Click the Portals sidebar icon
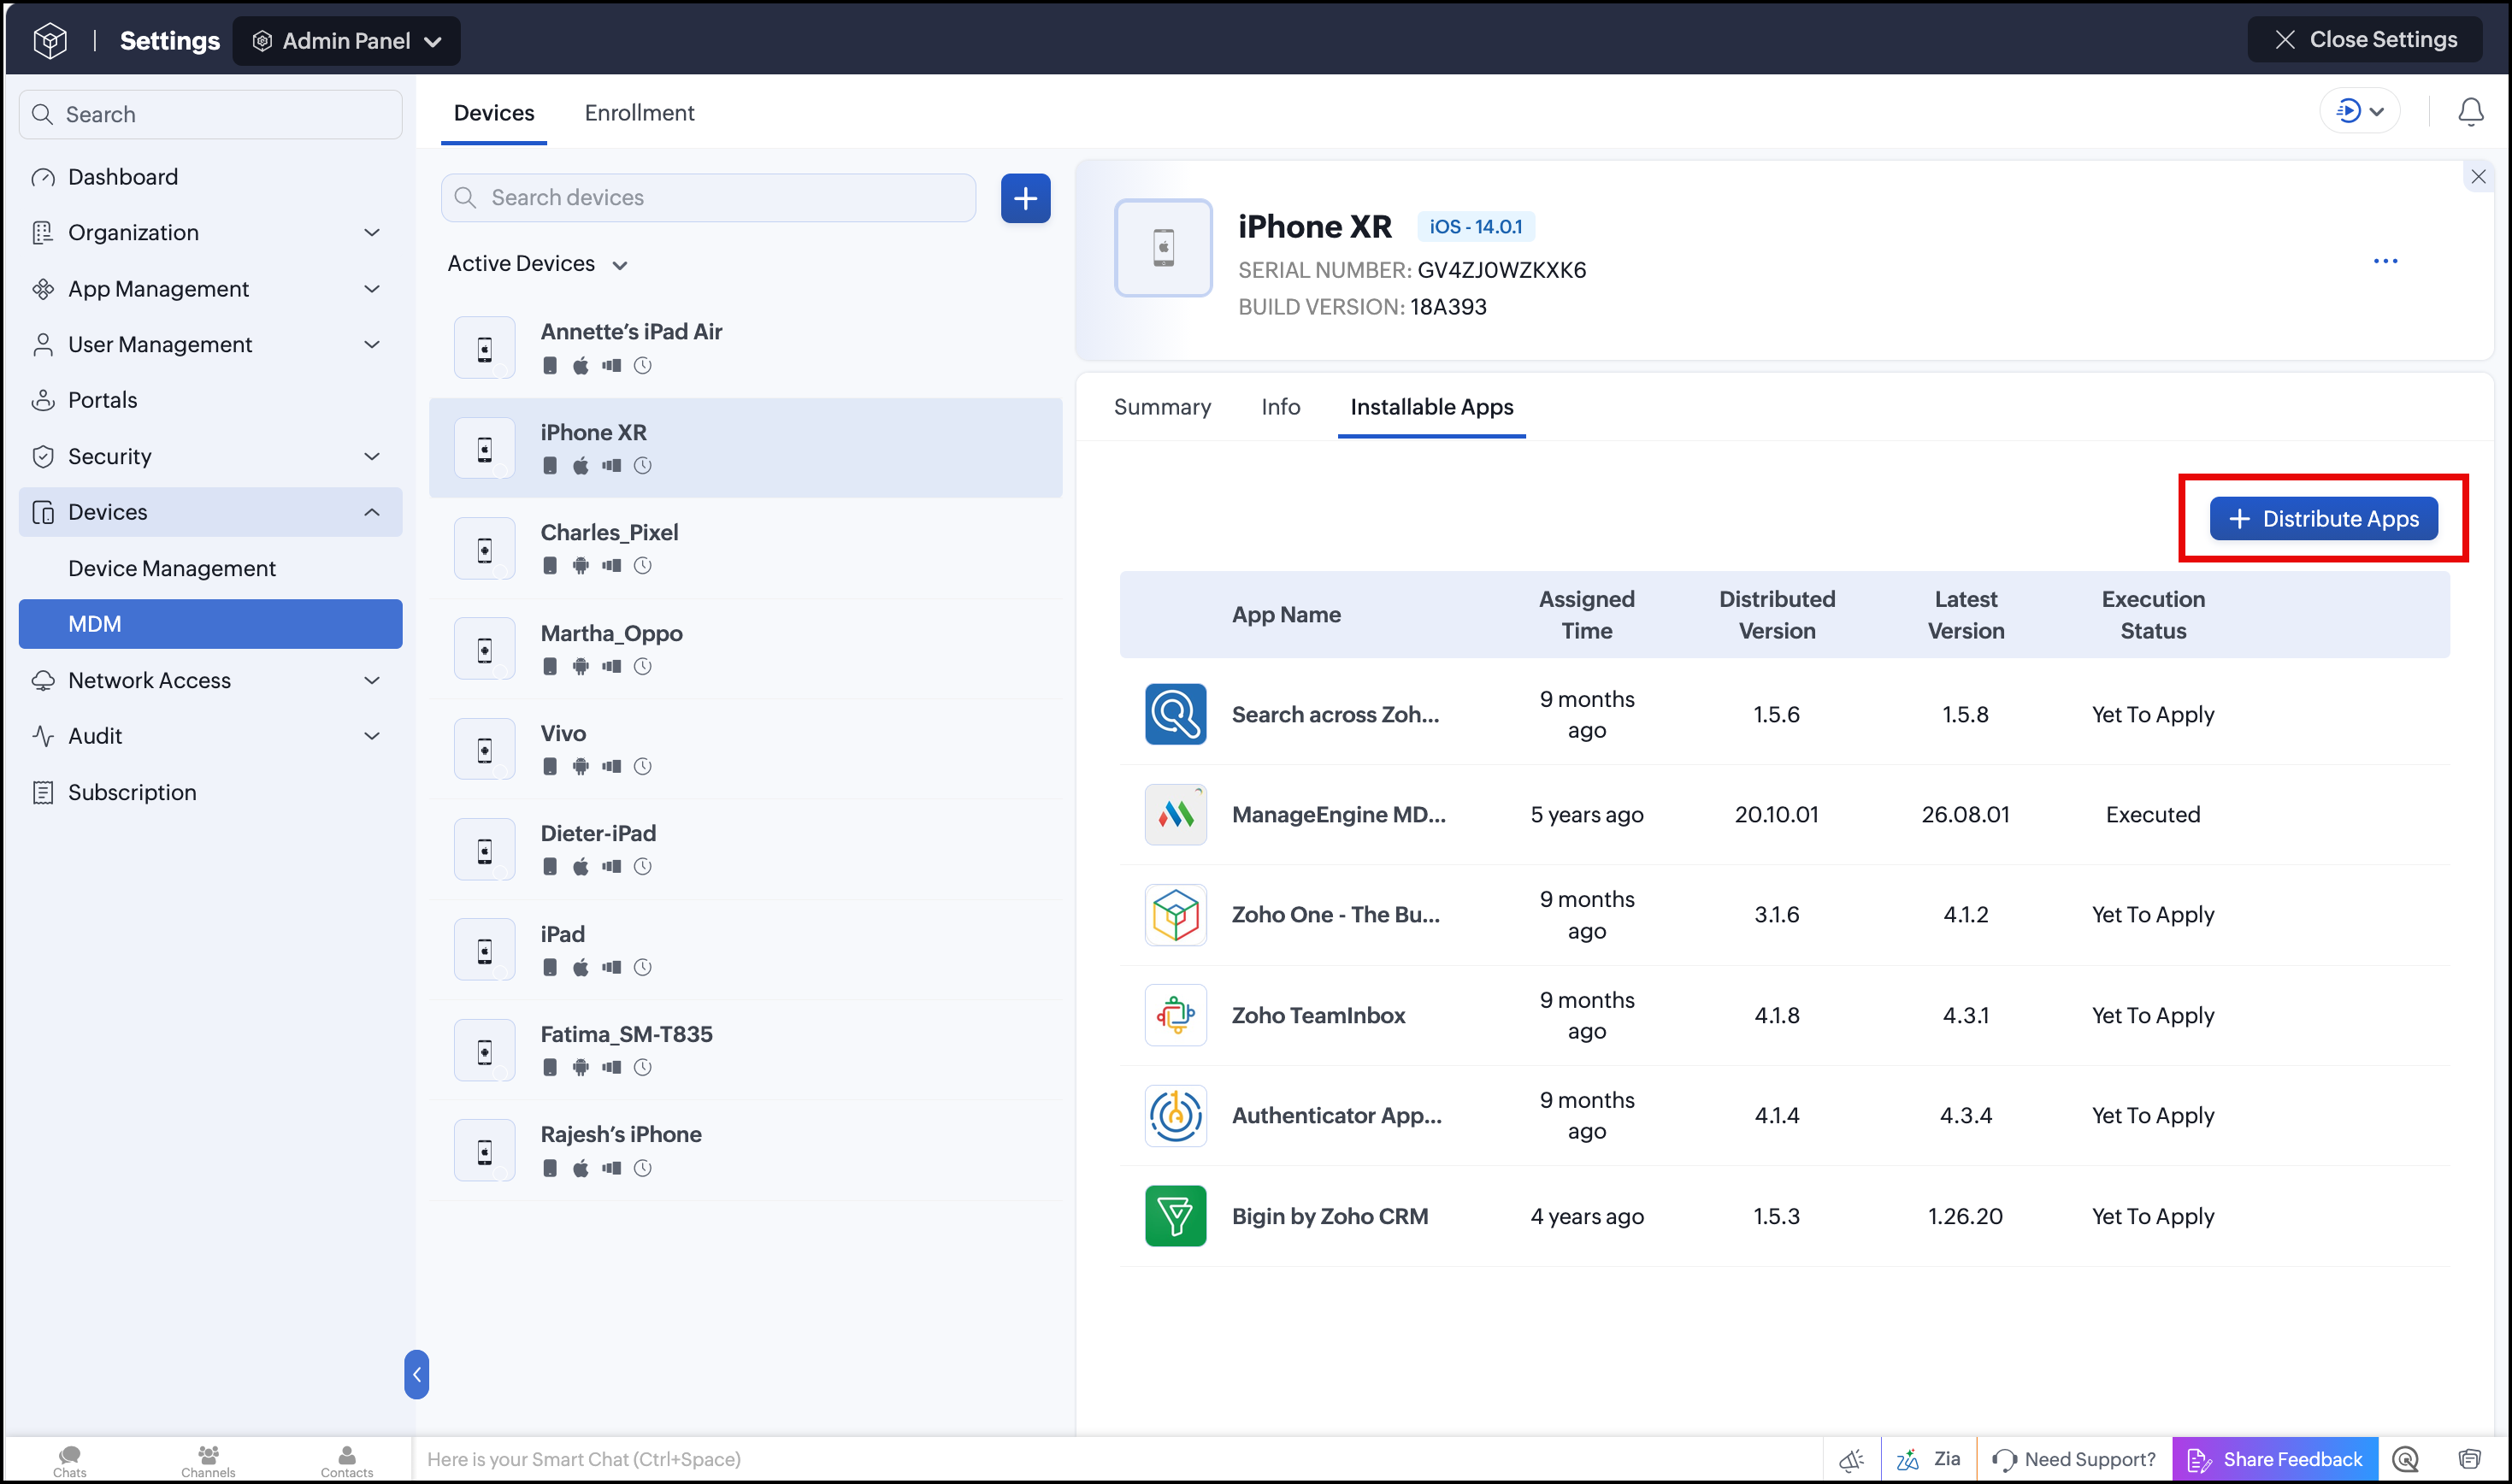This screenshot has height=1484, width=2512. [x=43, y=400]
